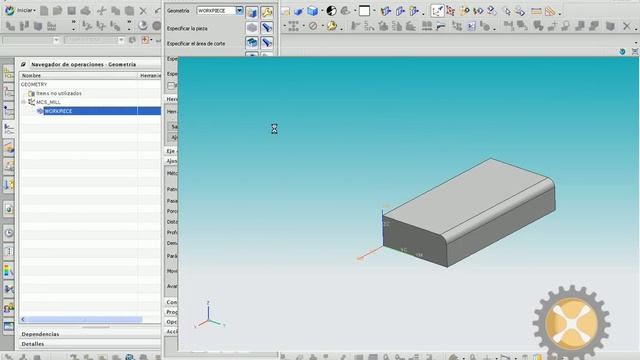
Task: Click the print icon in toolbar
Action: [86, 11]
